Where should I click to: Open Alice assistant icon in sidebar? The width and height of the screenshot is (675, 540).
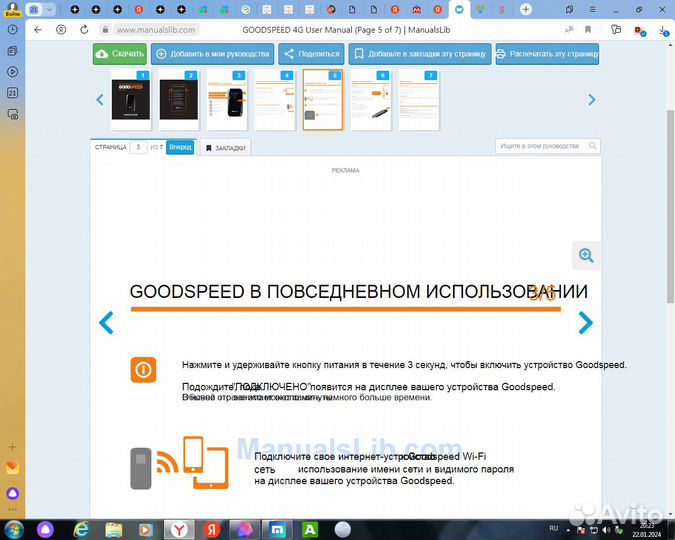[12, 493]
